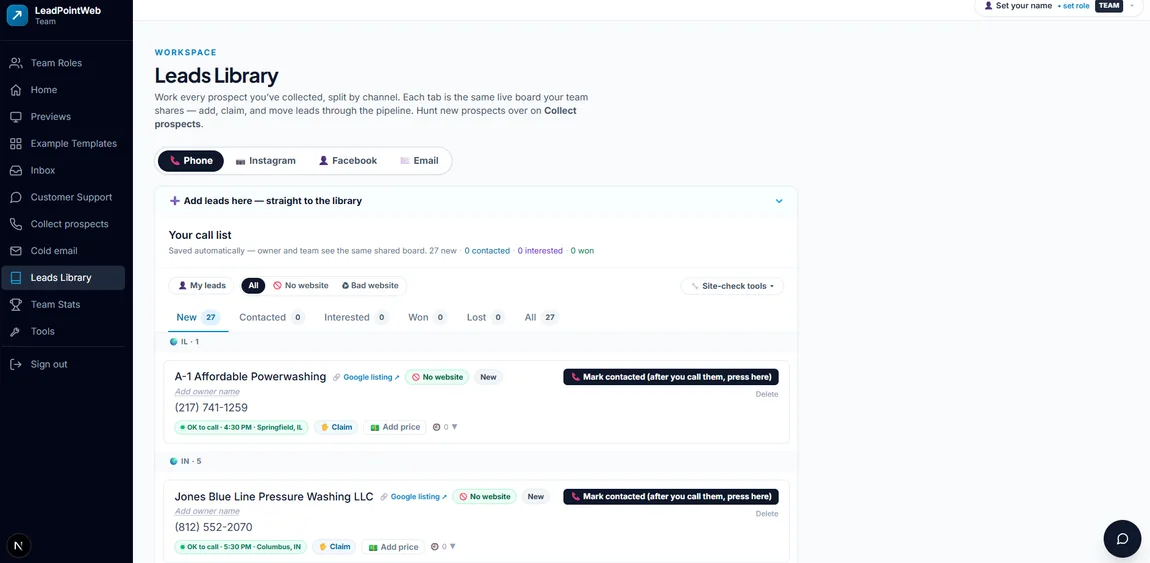This screenshot has width=1150, height=563.
Task: Select the All website filter pill
Action: pos(253,286)
